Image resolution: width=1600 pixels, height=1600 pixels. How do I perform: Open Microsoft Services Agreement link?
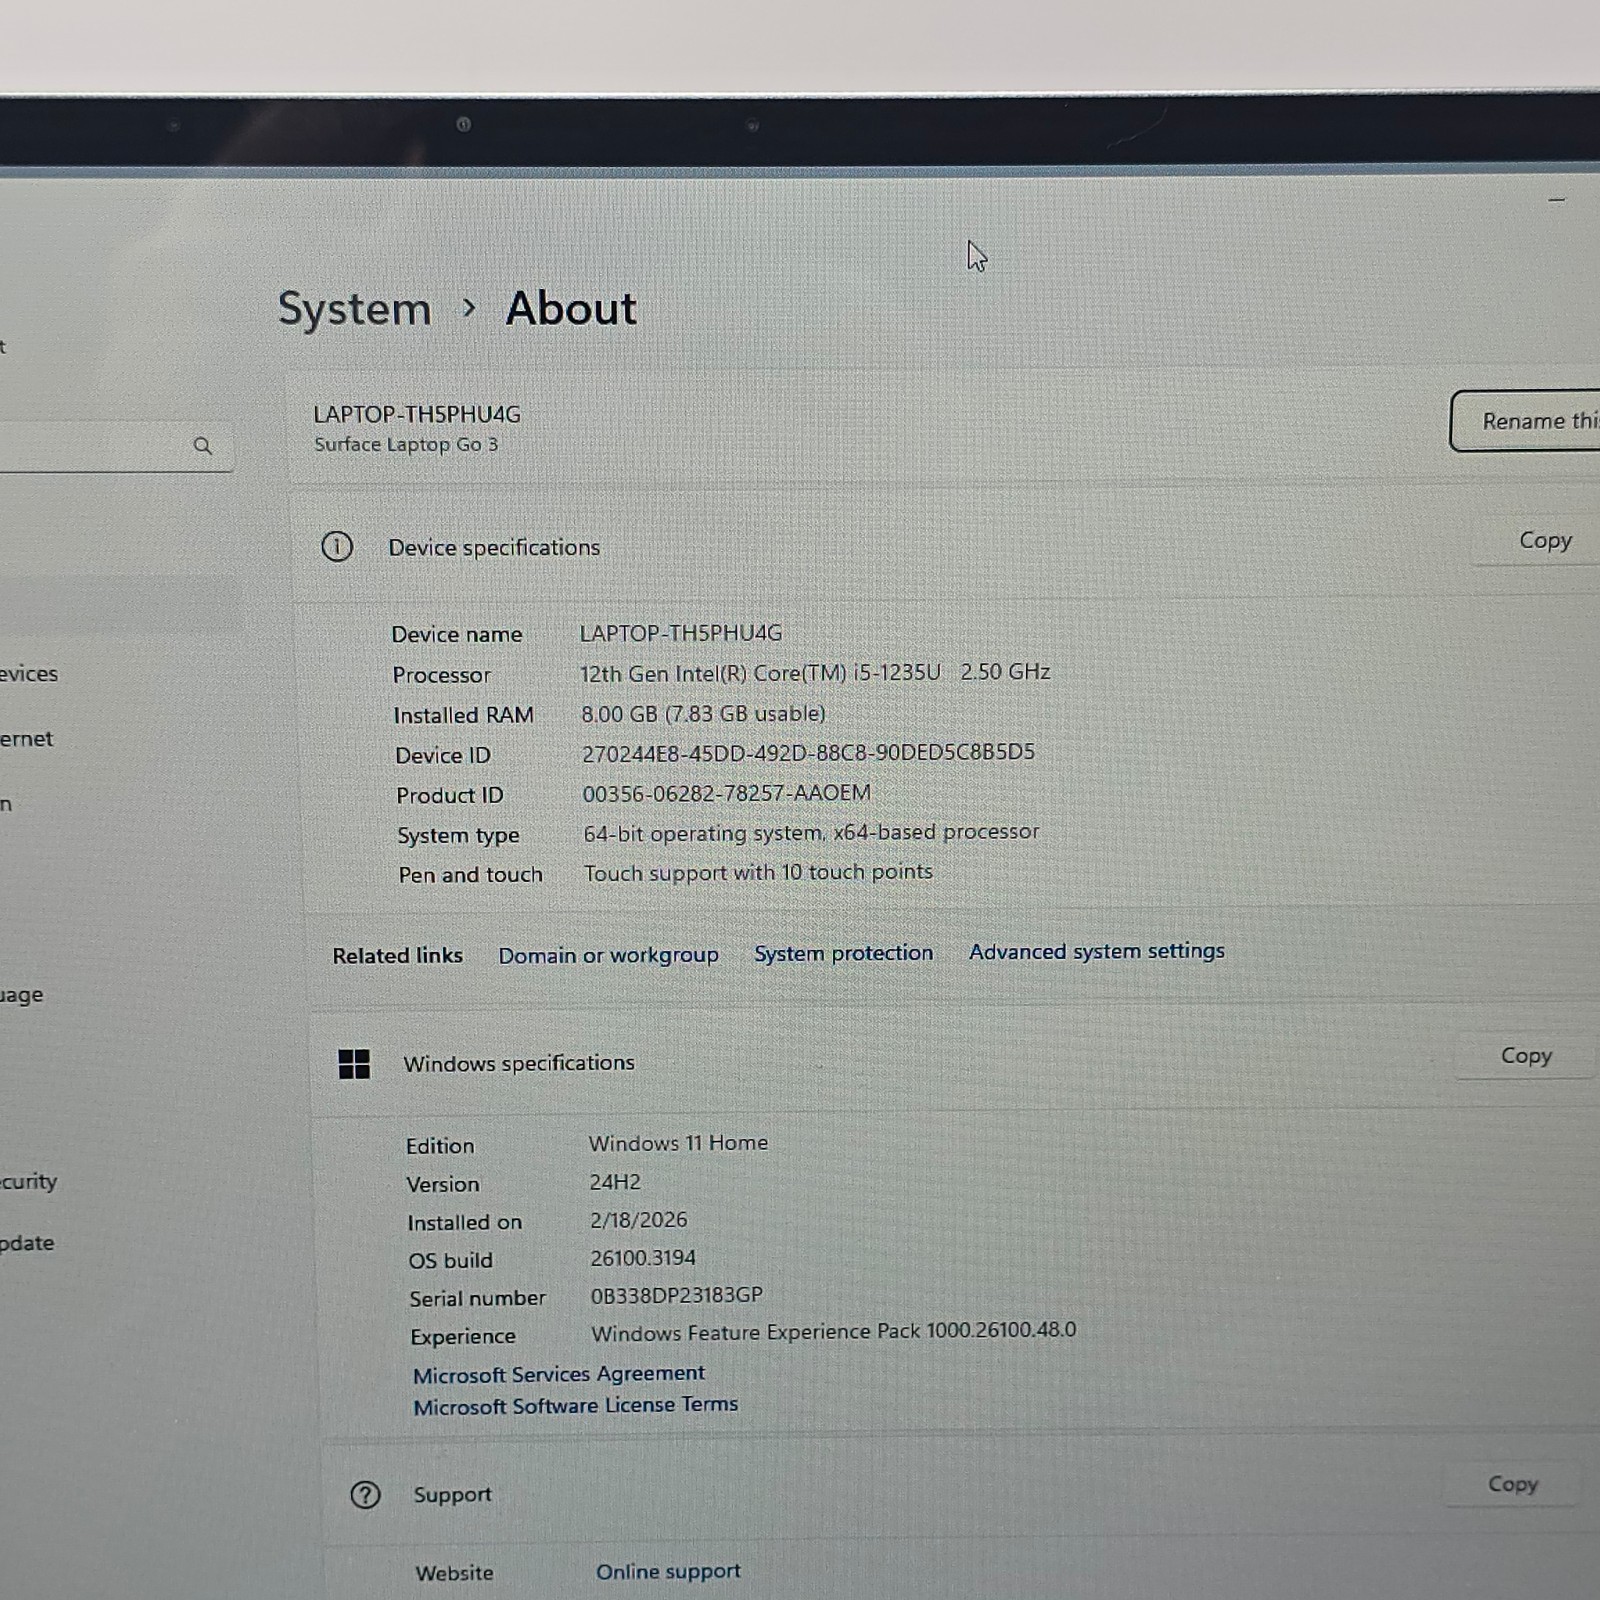(559, 1374)
